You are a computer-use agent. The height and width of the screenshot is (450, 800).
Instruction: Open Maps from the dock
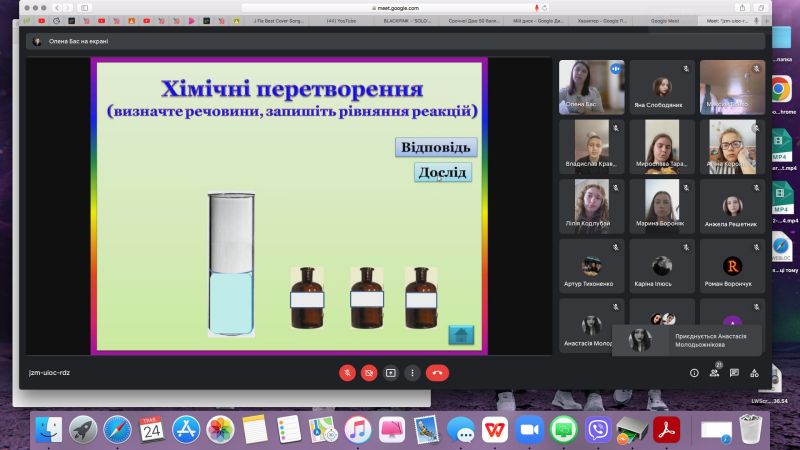(x=323, y=430)
